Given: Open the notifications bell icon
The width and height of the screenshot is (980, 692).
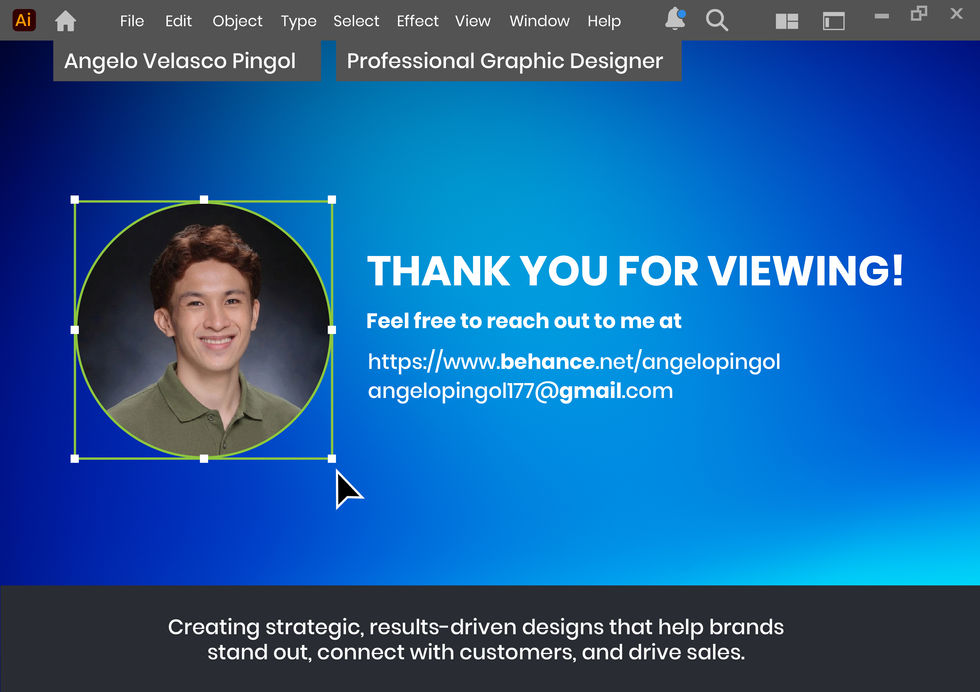Looking at the screenshot, I should tap(675, 19).
